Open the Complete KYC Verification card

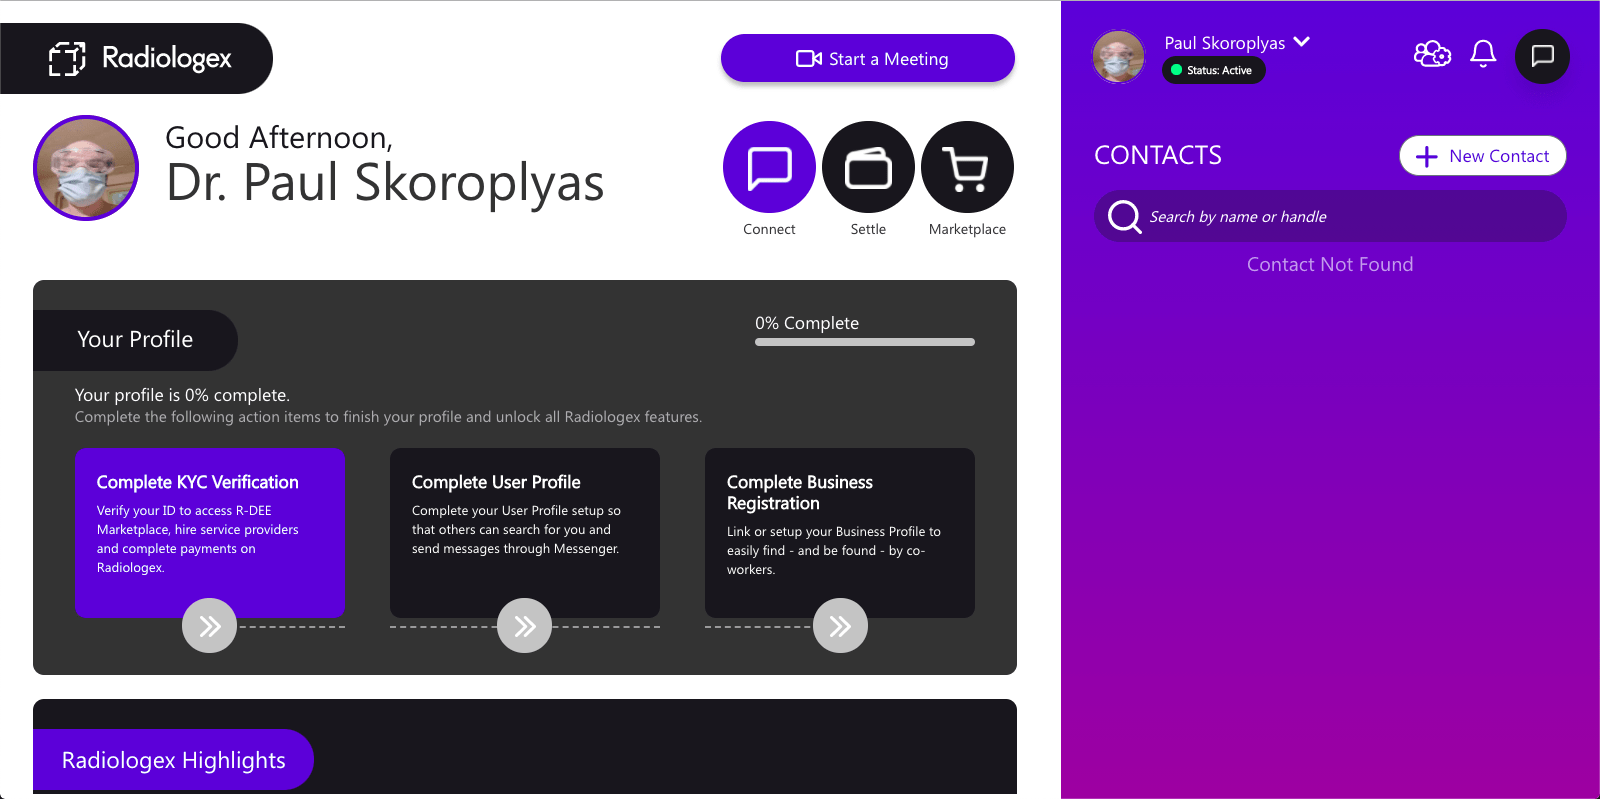pyautogui.click(x=210, y=532)
